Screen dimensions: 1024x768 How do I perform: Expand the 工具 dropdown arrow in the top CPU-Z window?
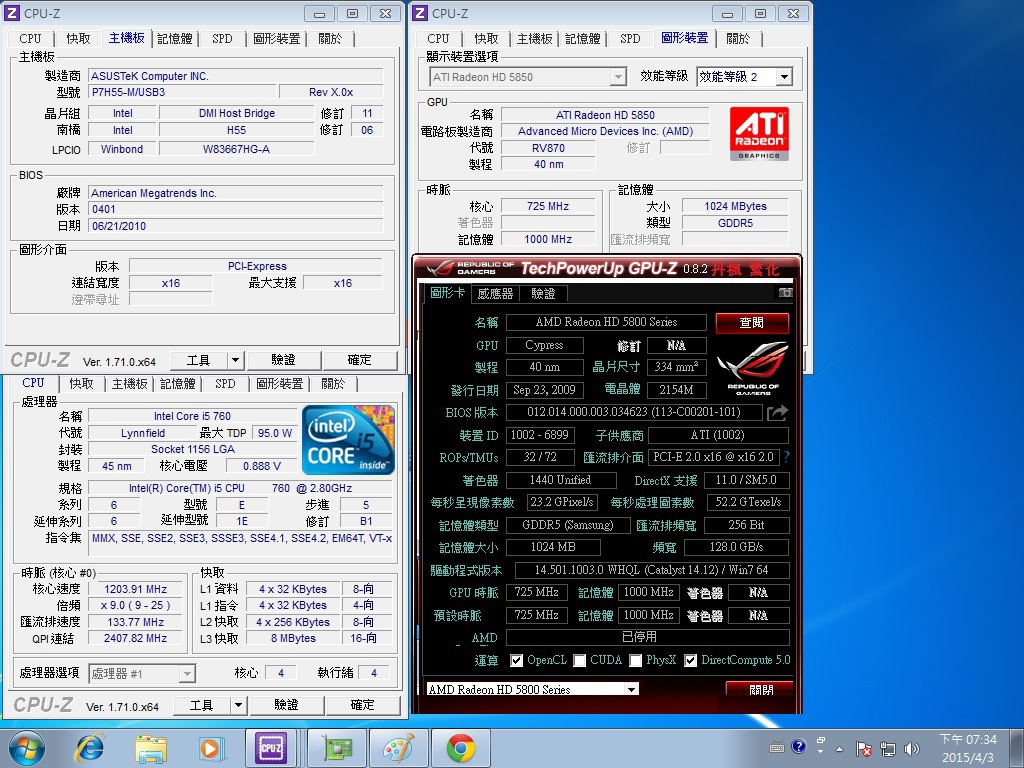point(236,360)
